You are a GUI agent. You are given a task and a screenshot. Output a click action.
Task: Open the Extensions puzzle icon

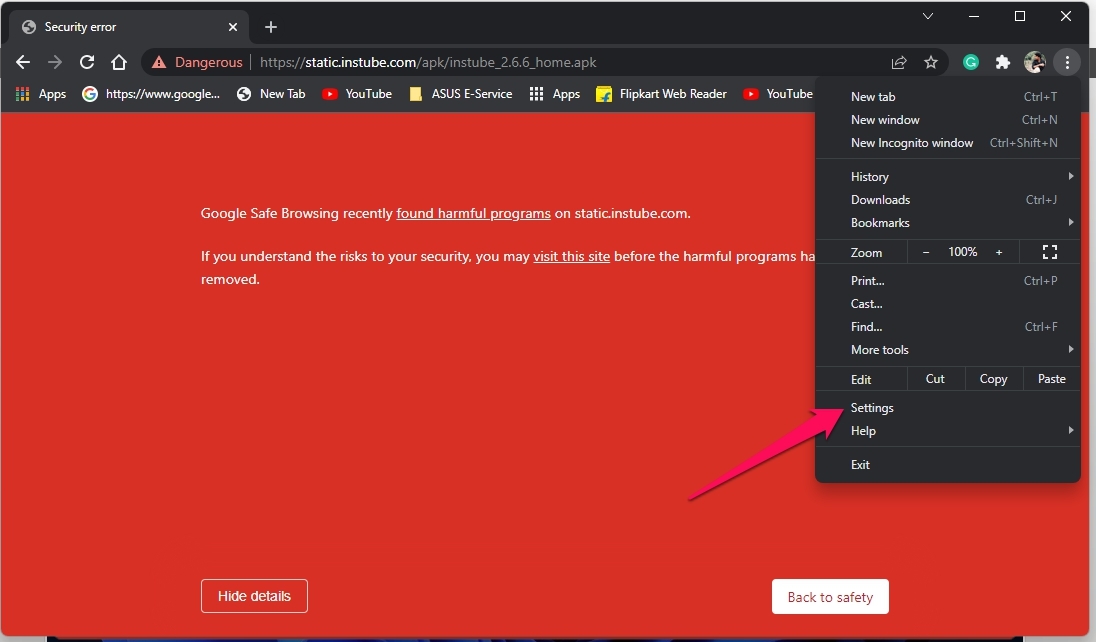[1002, 62]
